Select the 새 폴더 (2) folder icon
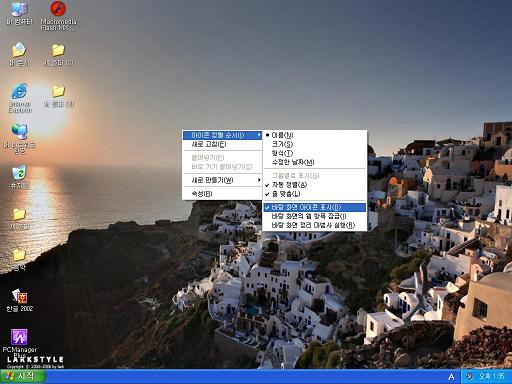The image size is (512, 384). point(58,54)
